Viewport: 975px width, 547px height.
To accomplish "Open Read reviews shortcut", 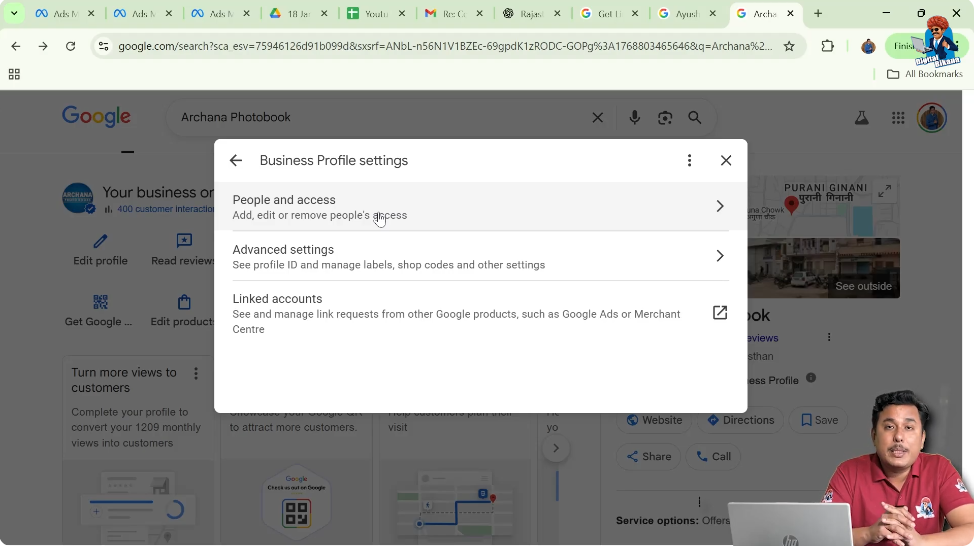I will [x=183, y=250].
